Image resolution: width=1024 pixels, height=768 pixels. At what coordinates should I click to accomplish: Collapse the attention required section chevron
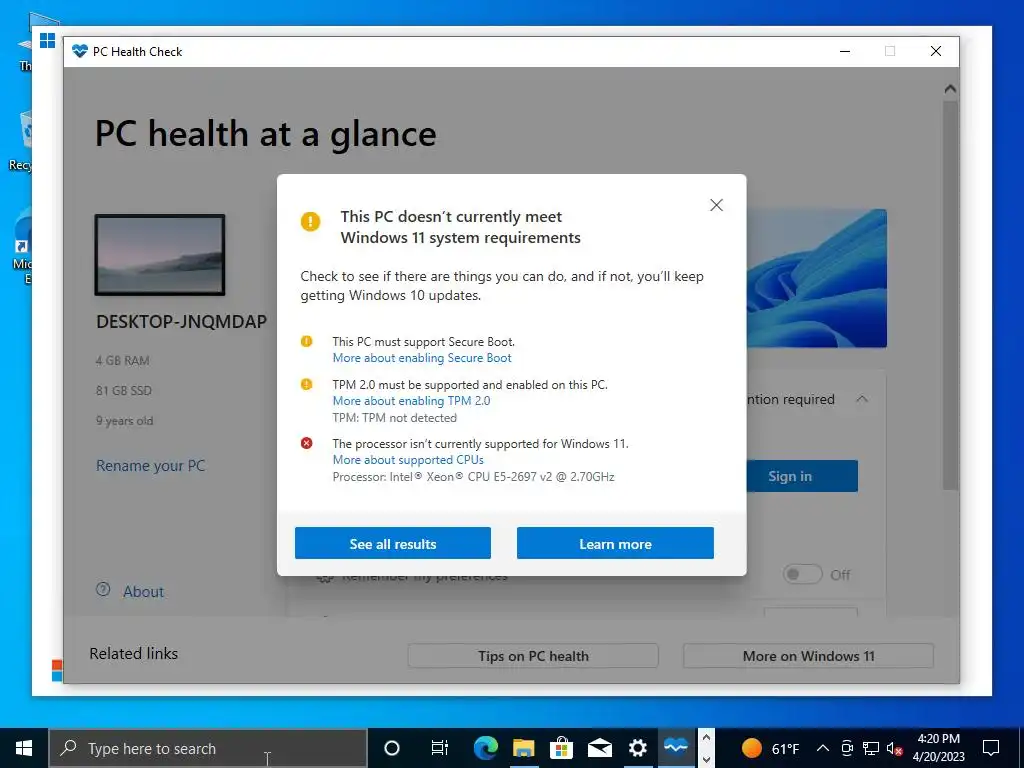click(862, 399)
